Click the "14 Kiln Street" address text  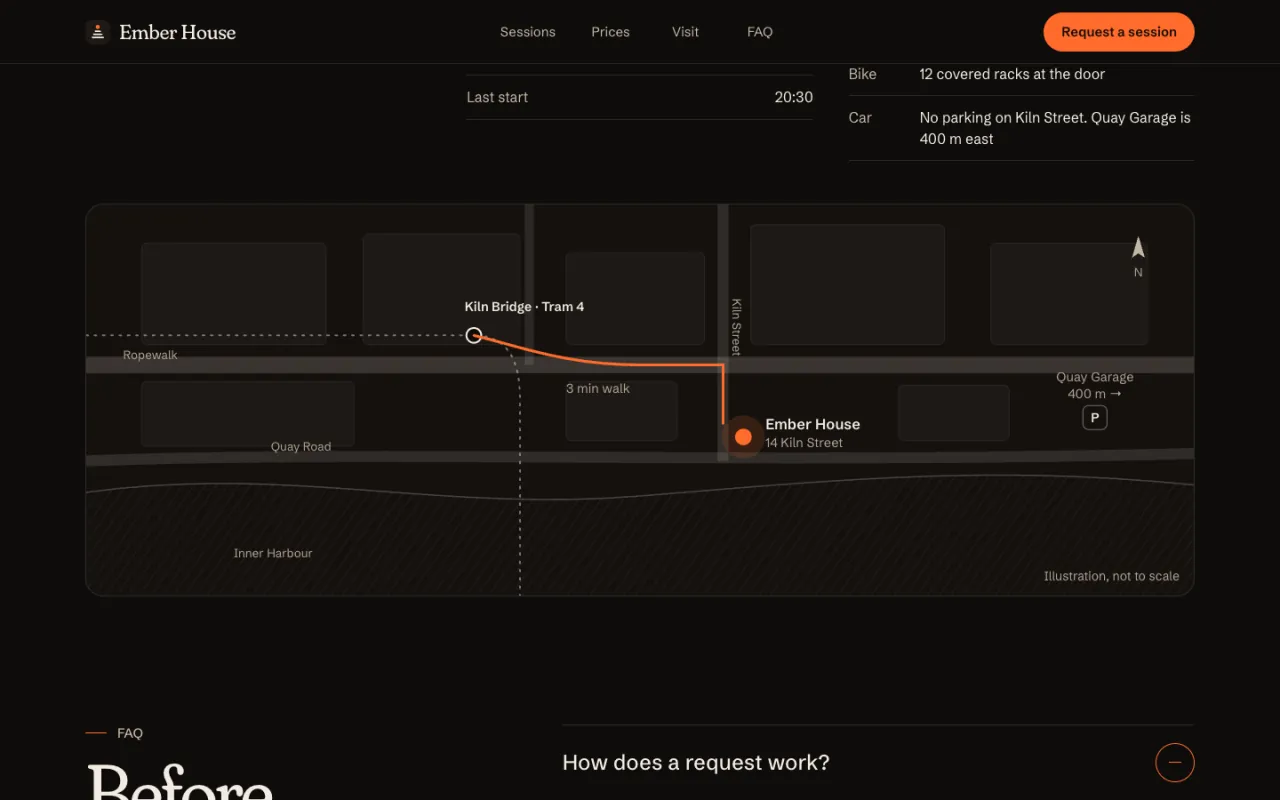pos(804,443)
